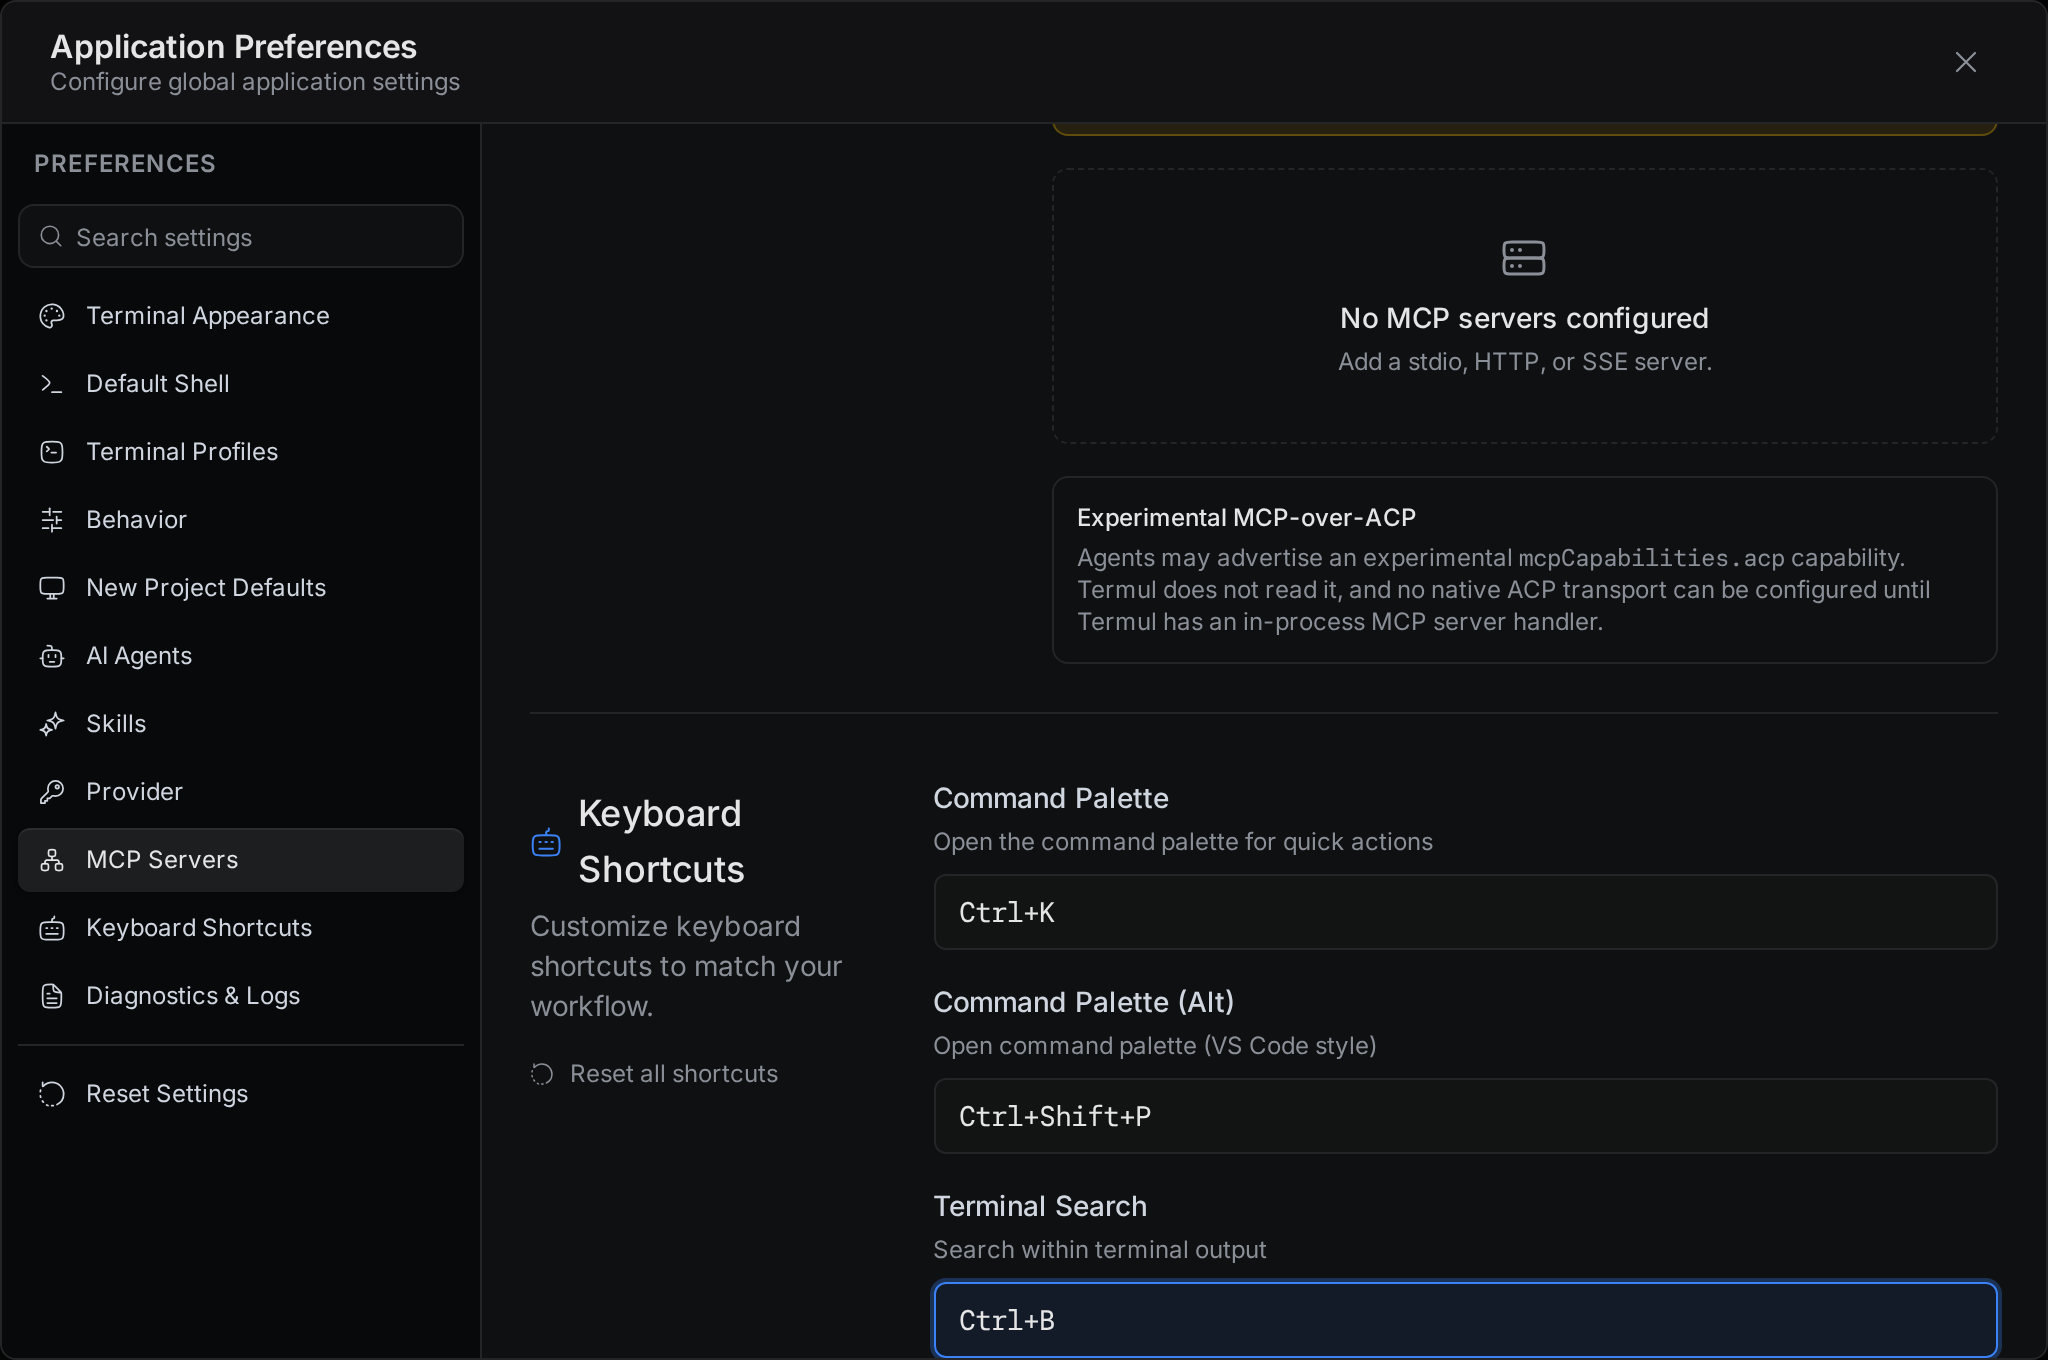The width and height of the screenshot is (2048, 1360).
Task: Navigate to Skills settings
Action: point(241,724)
